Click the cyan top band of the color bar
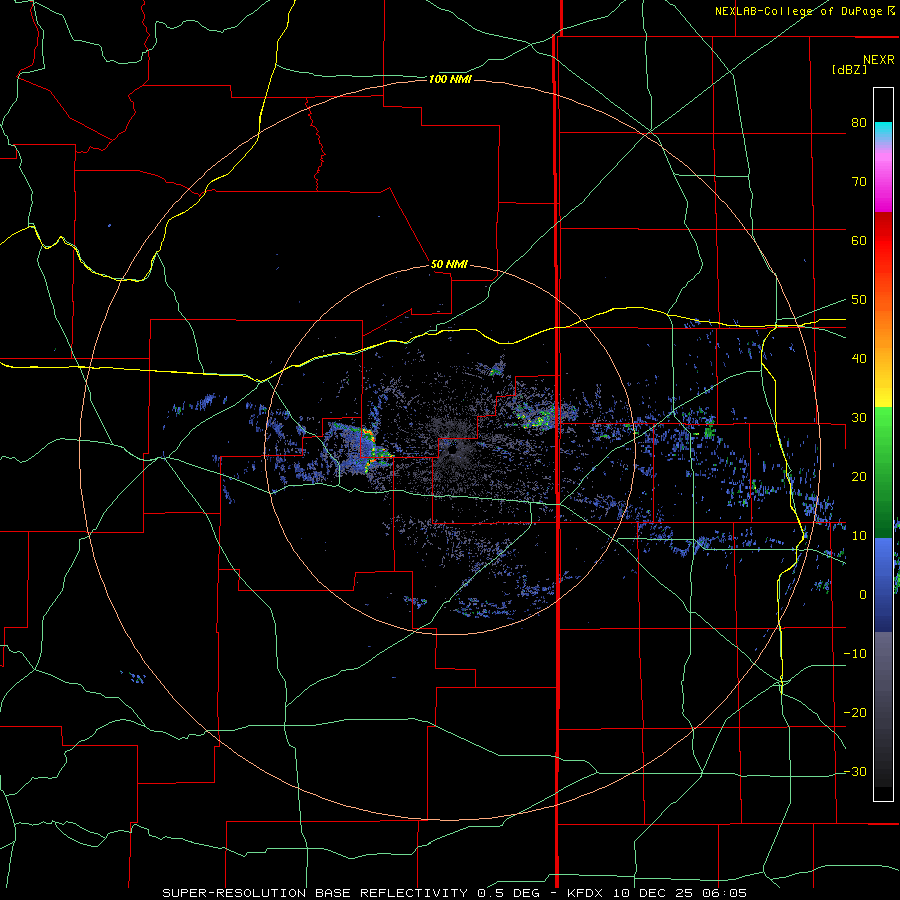The height and width of the screenshot is (900, 900). [883, 131]
